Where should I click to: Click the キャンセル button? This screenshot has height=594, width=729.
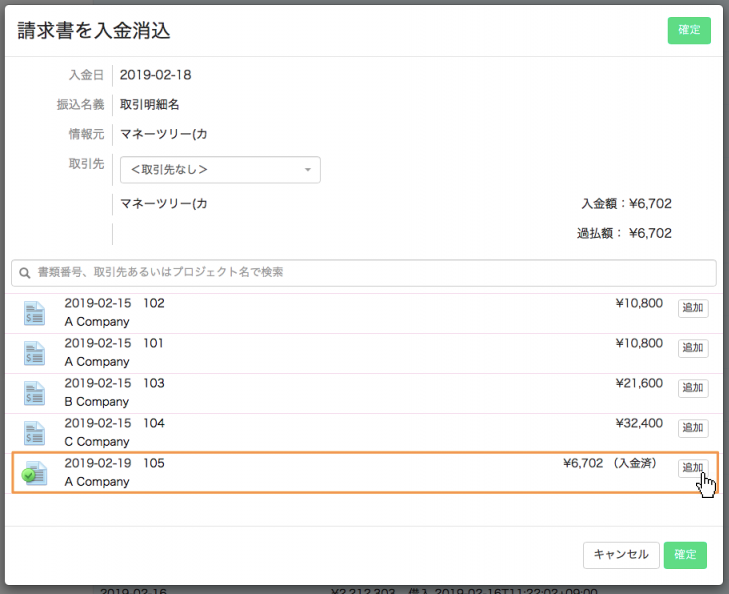point(621,555)
